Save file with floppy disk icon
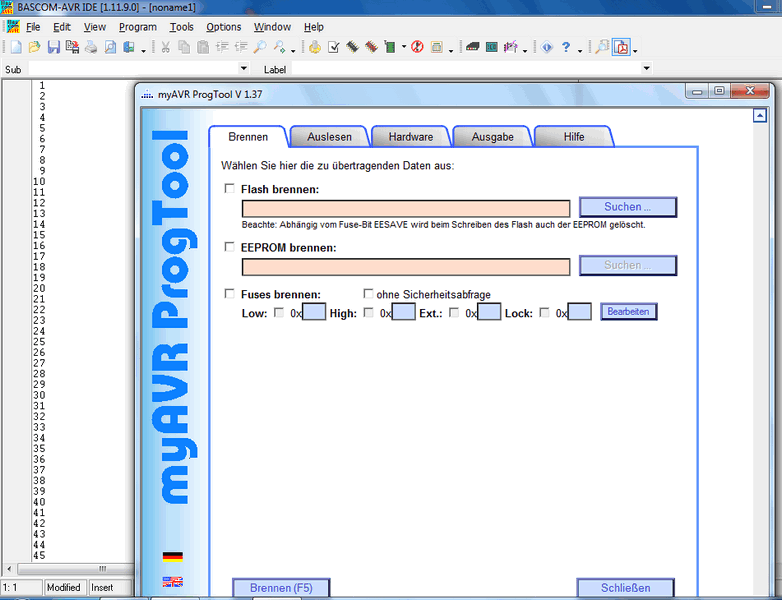The height and width of the screenshot is (600, 782). click(x=53, y=47)
